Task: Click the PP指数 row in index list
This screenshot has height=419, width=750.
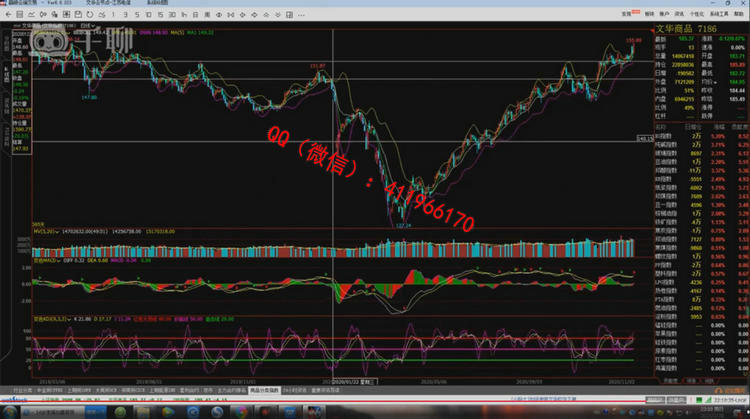Action: (701, 265)
